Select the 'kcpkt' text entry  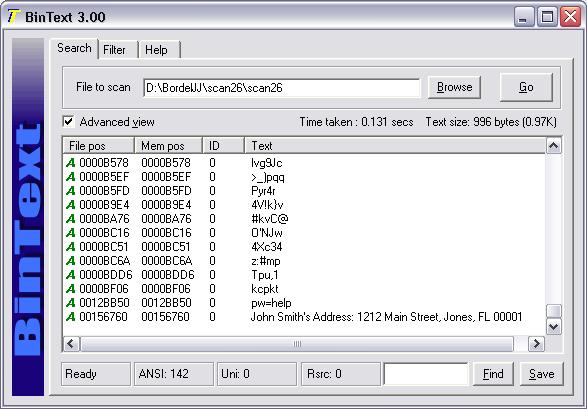click(265, 289)
